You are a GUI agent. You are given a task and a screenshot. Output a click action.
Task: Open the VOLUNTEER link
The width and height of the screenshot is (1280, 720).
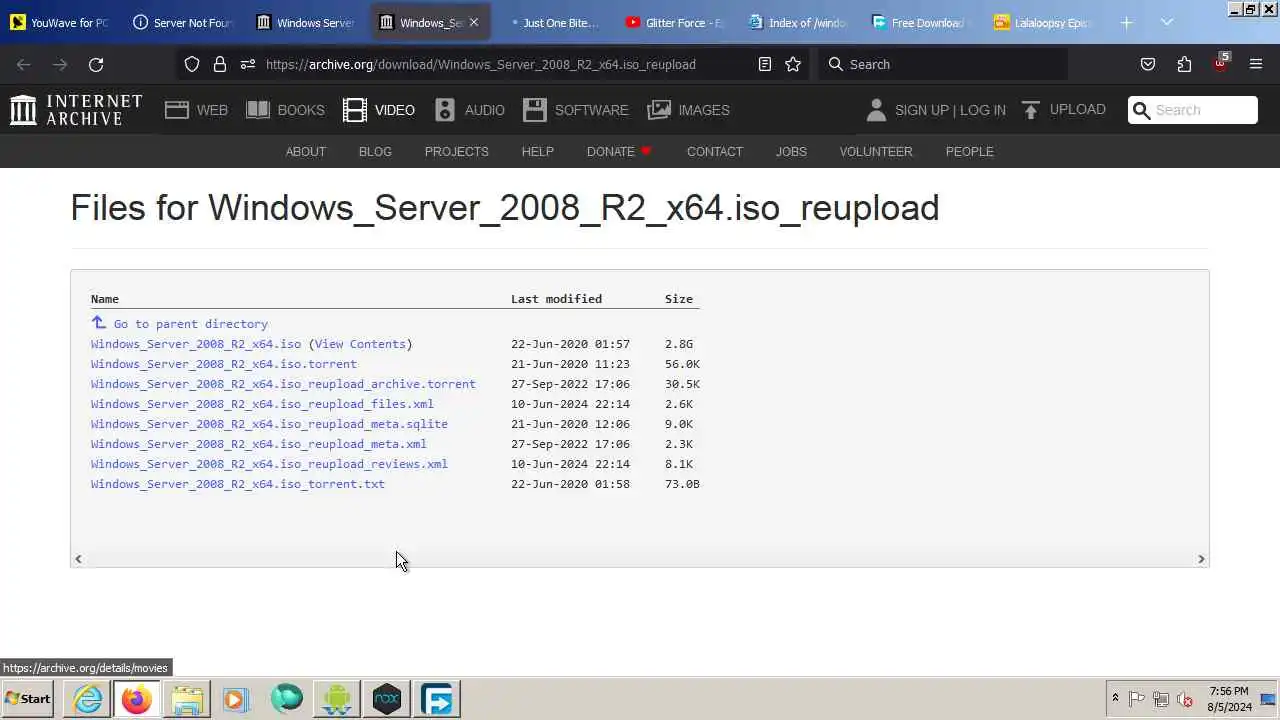[x=876, y=152]
